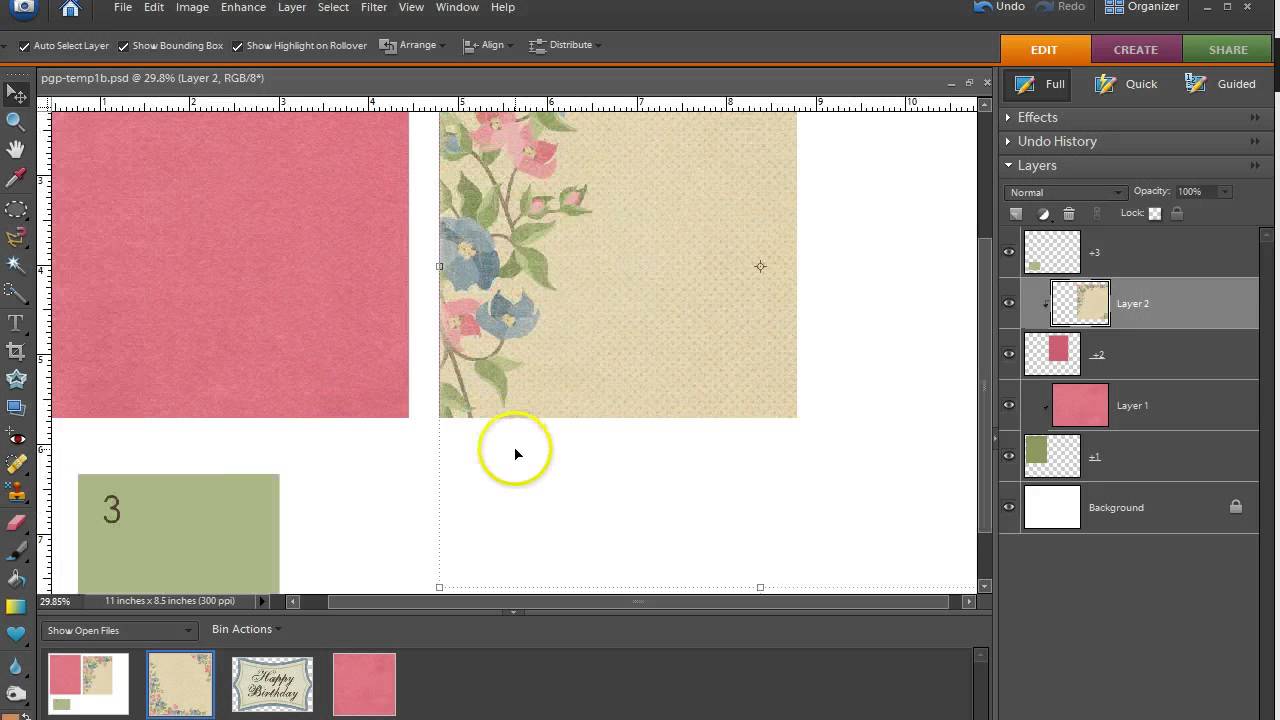Select the Crop tool
Viewport: 1280px width, 720px height.
16,351
